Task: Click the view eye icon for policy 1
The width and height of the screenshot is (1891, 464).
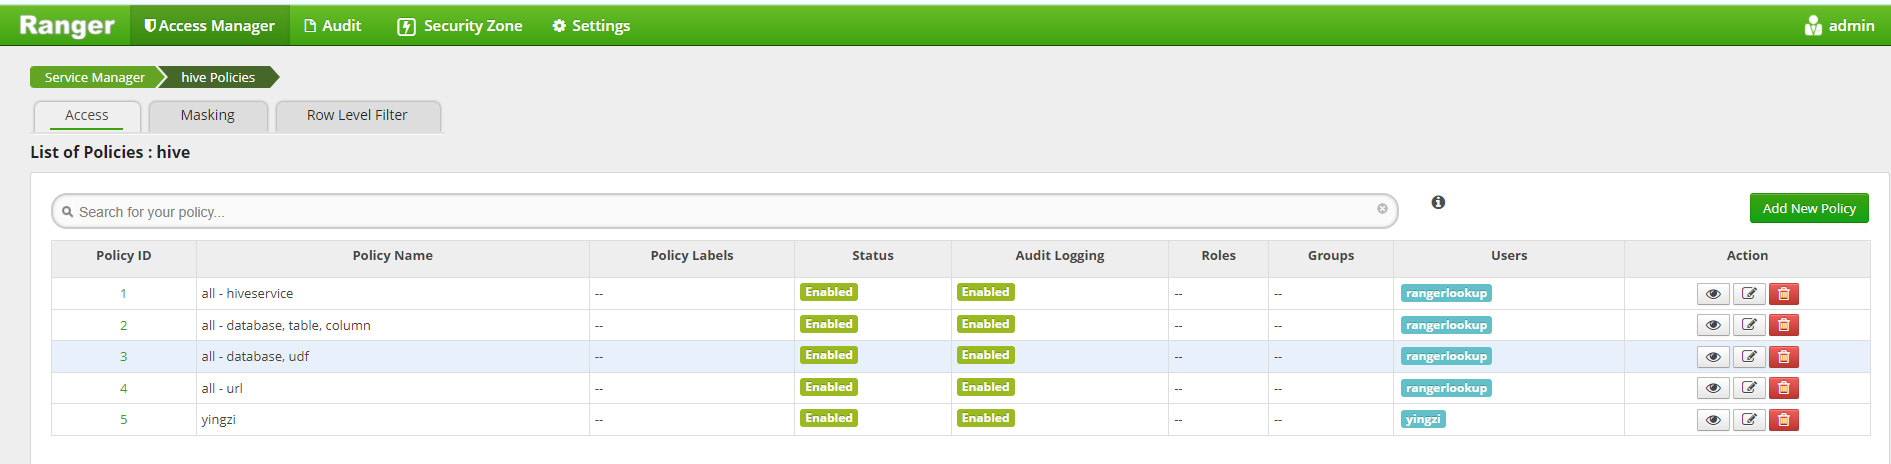Action: coord(1712,294)
